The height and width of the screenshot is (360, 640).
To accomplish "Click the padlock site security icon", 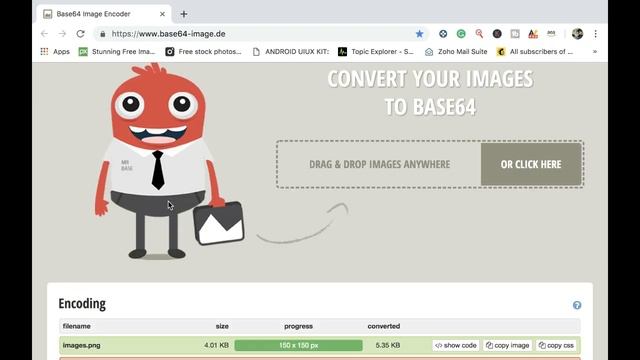I will [x=103, y=34].
